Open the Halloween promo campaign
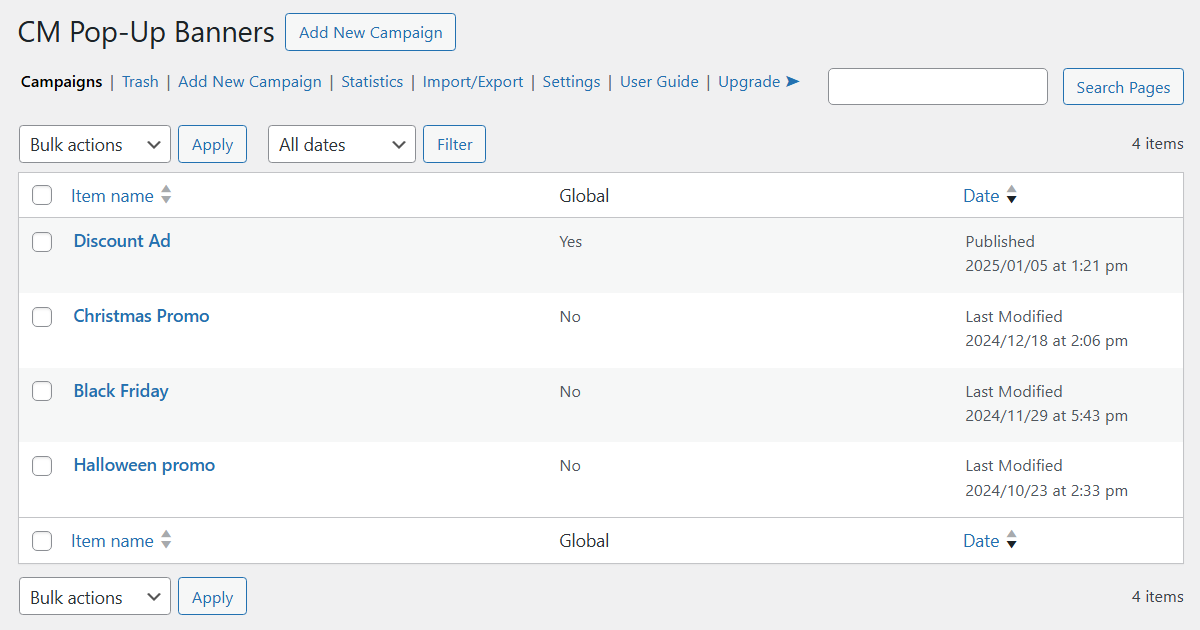 pyautogui.click(x=144, y=465)
